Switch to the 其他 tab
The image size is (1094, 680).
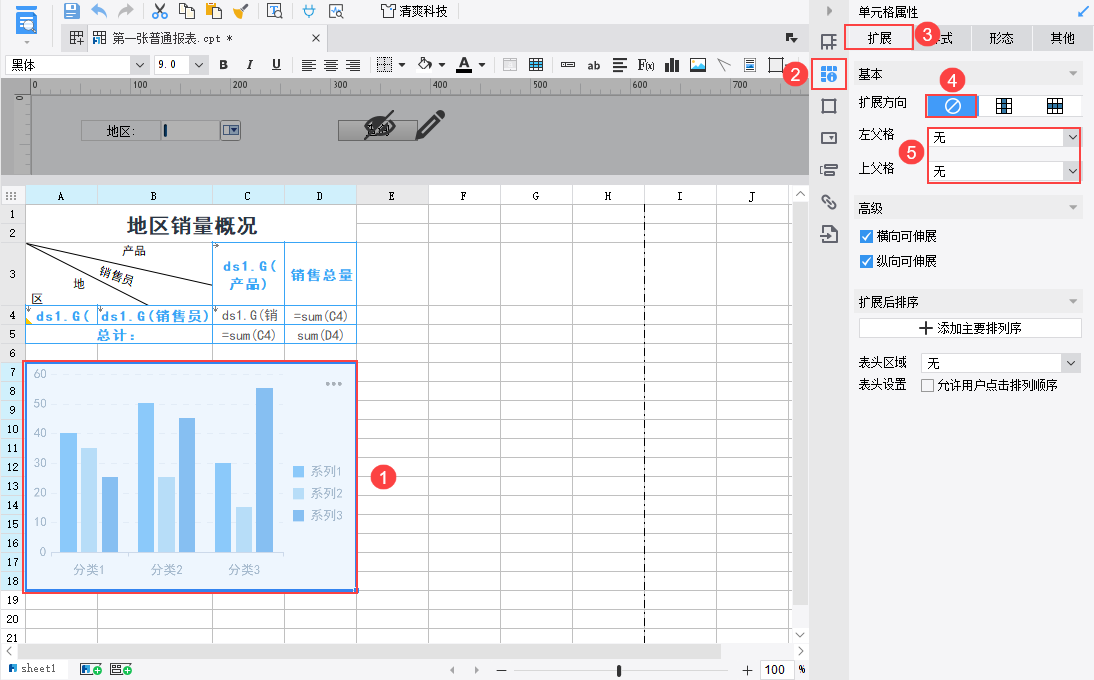(x=1063, y=38)
